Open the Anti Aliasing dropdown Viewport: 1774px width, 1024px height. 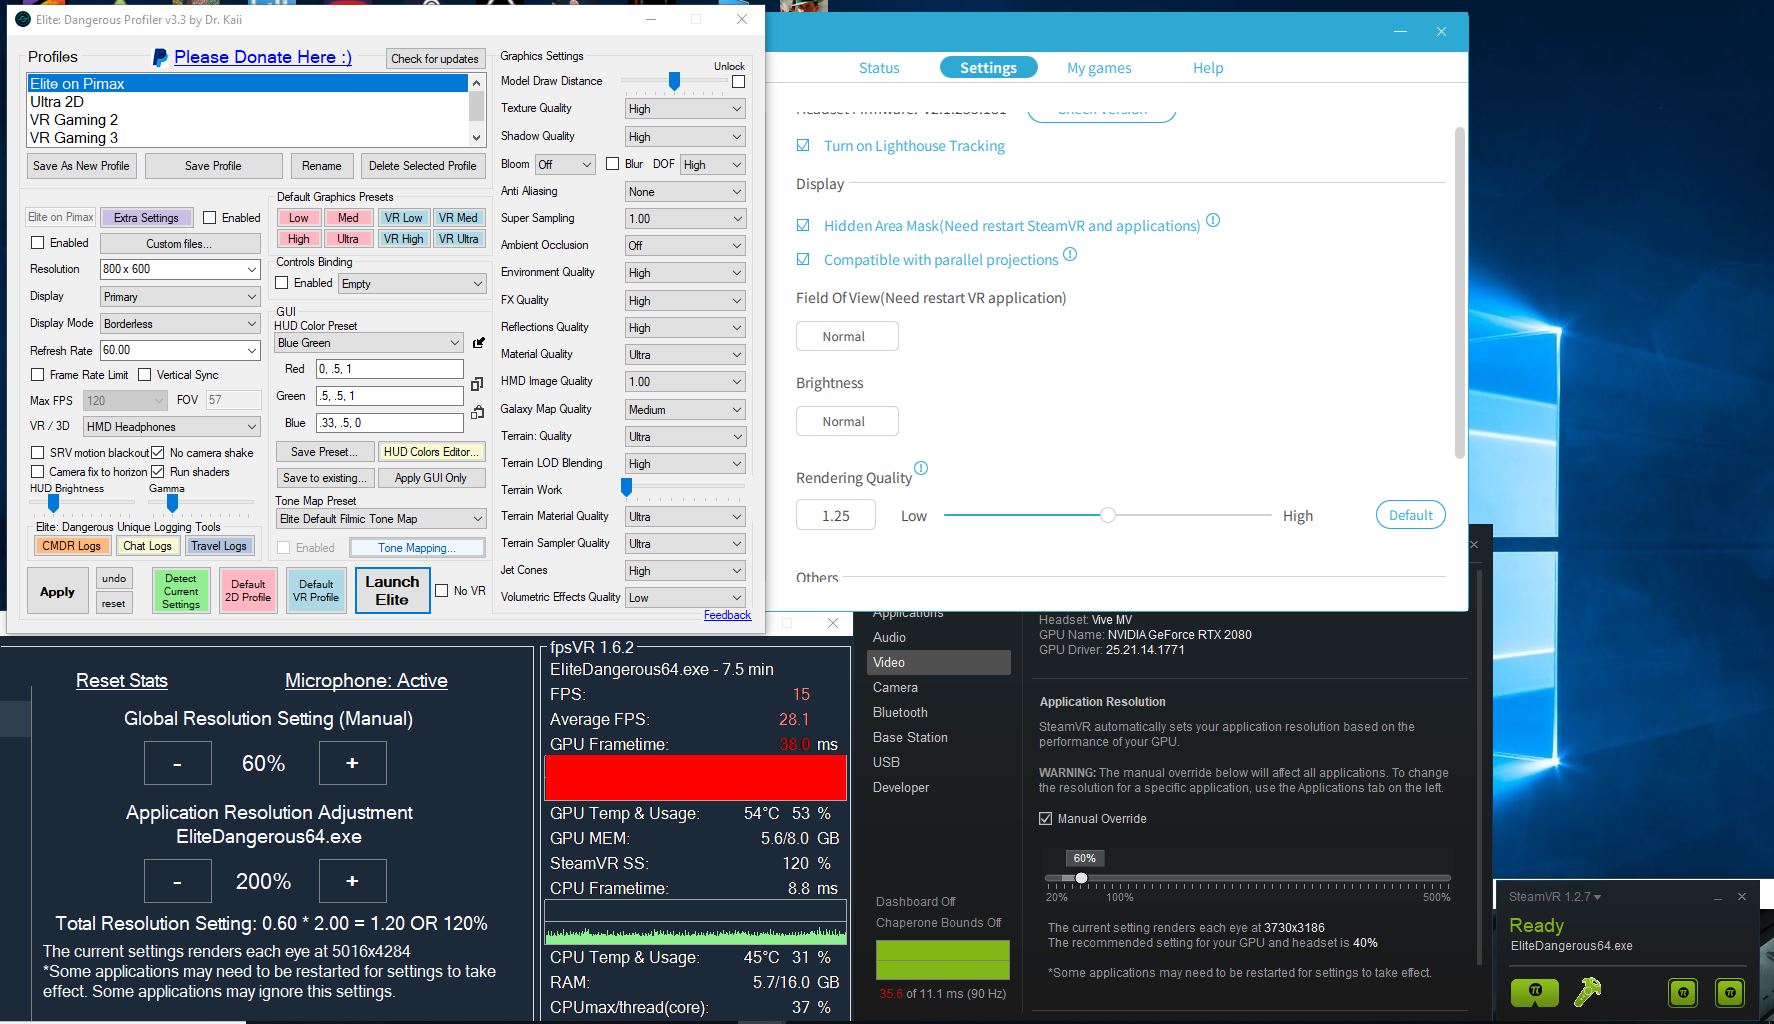pos(685,191)
